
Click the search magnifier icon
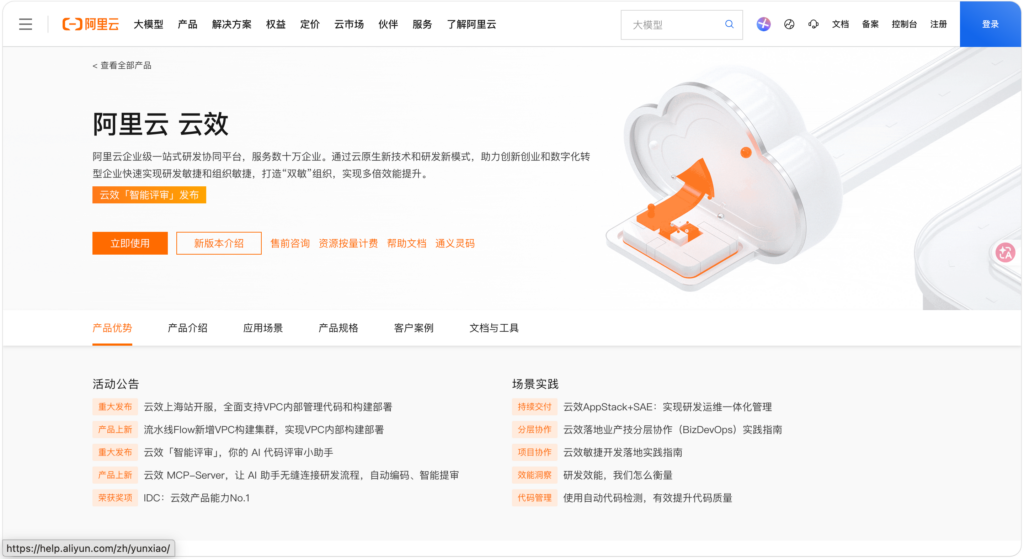click(x=729, y=24)
